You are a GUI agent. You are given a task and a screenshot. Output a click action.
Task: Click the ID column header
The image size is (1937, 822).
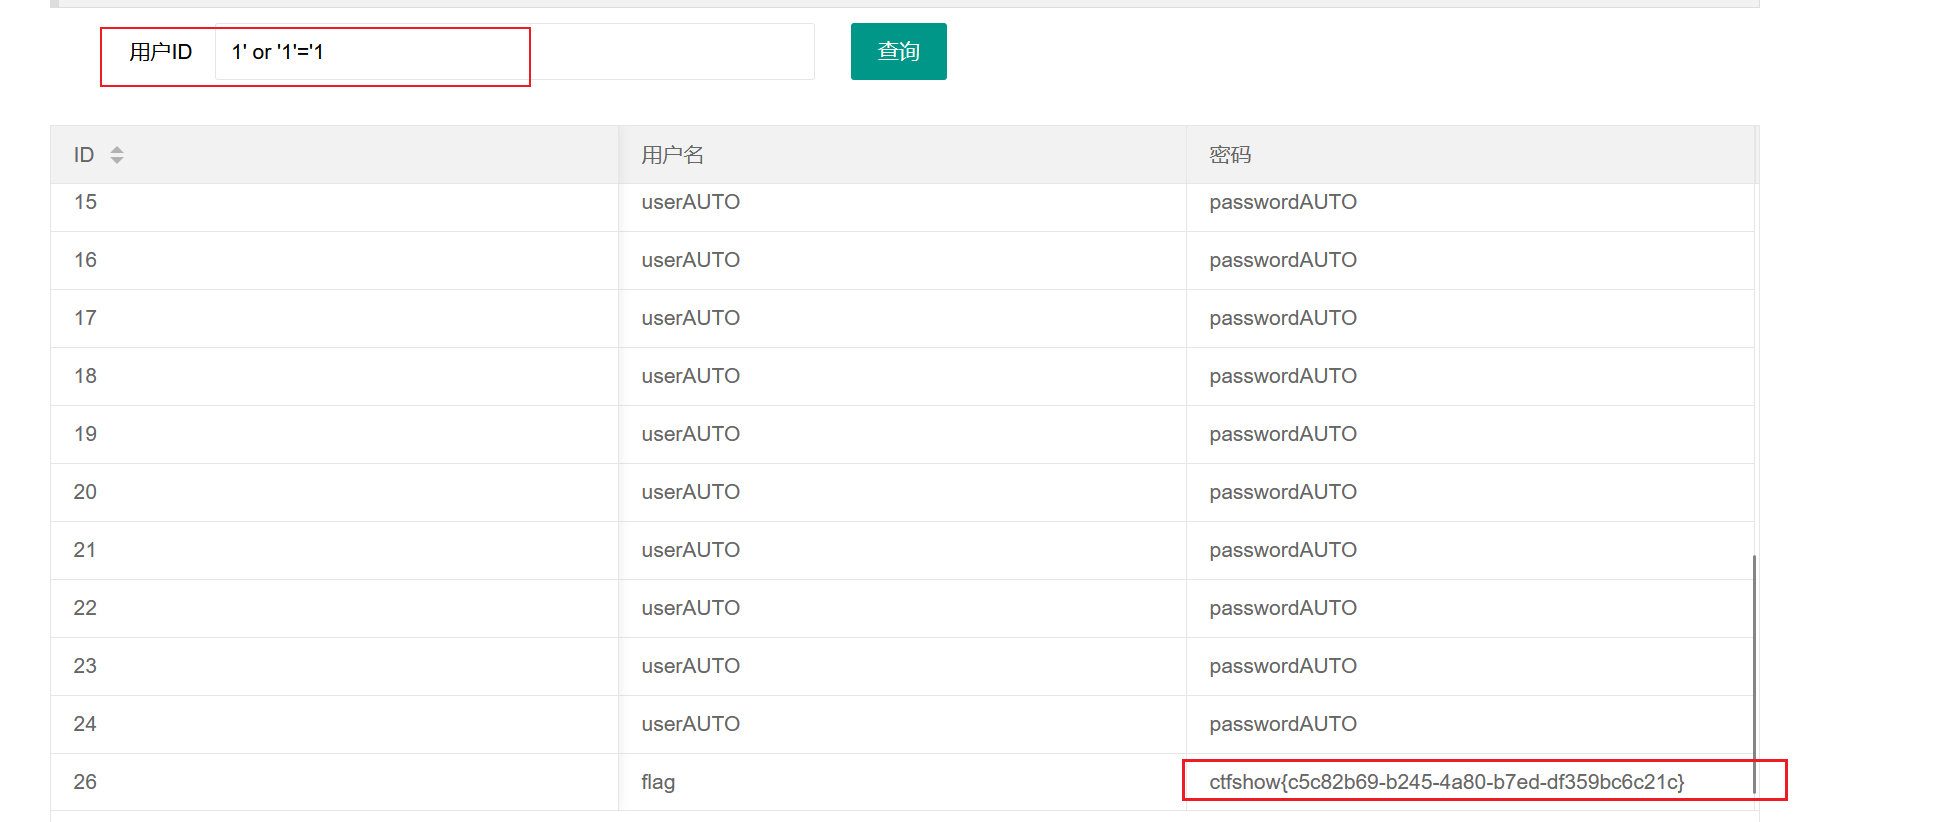tap(334, 155)
